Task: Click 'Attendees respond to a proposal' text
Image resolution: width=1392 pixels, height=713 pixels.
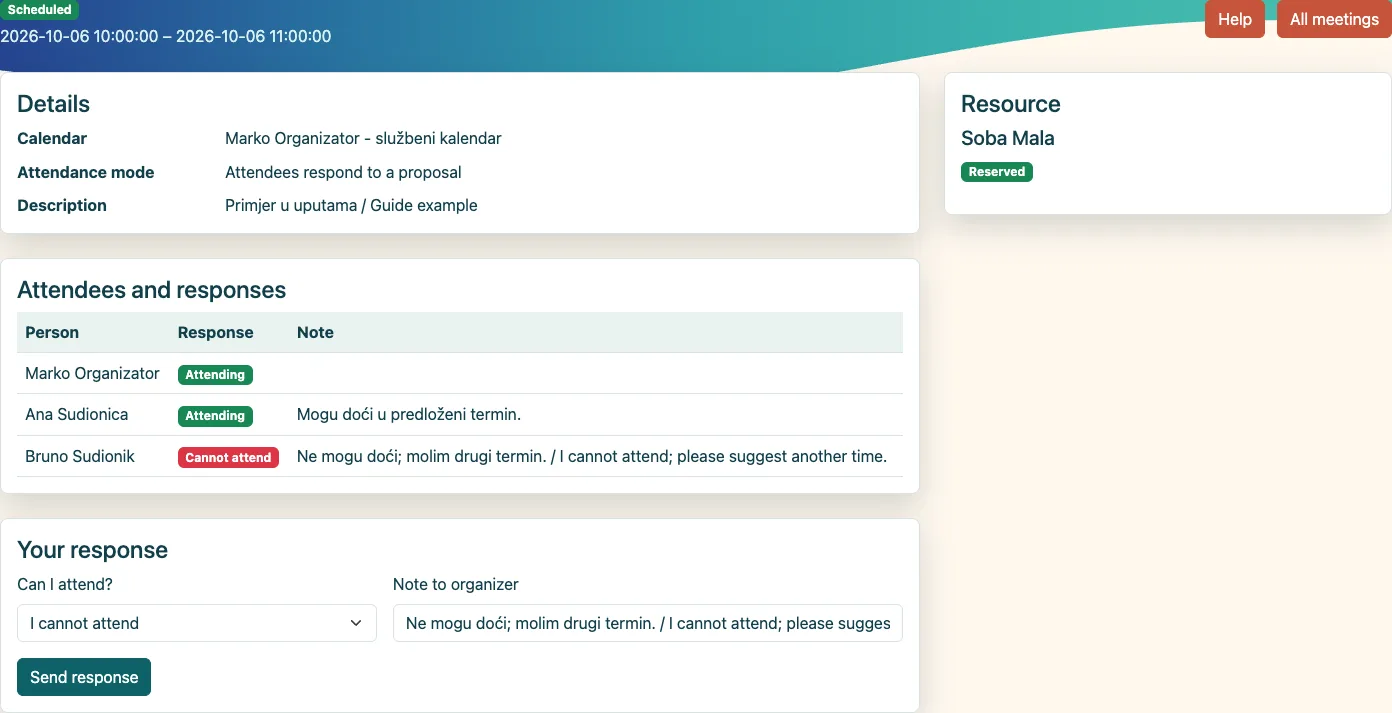Action: [343, 172]
